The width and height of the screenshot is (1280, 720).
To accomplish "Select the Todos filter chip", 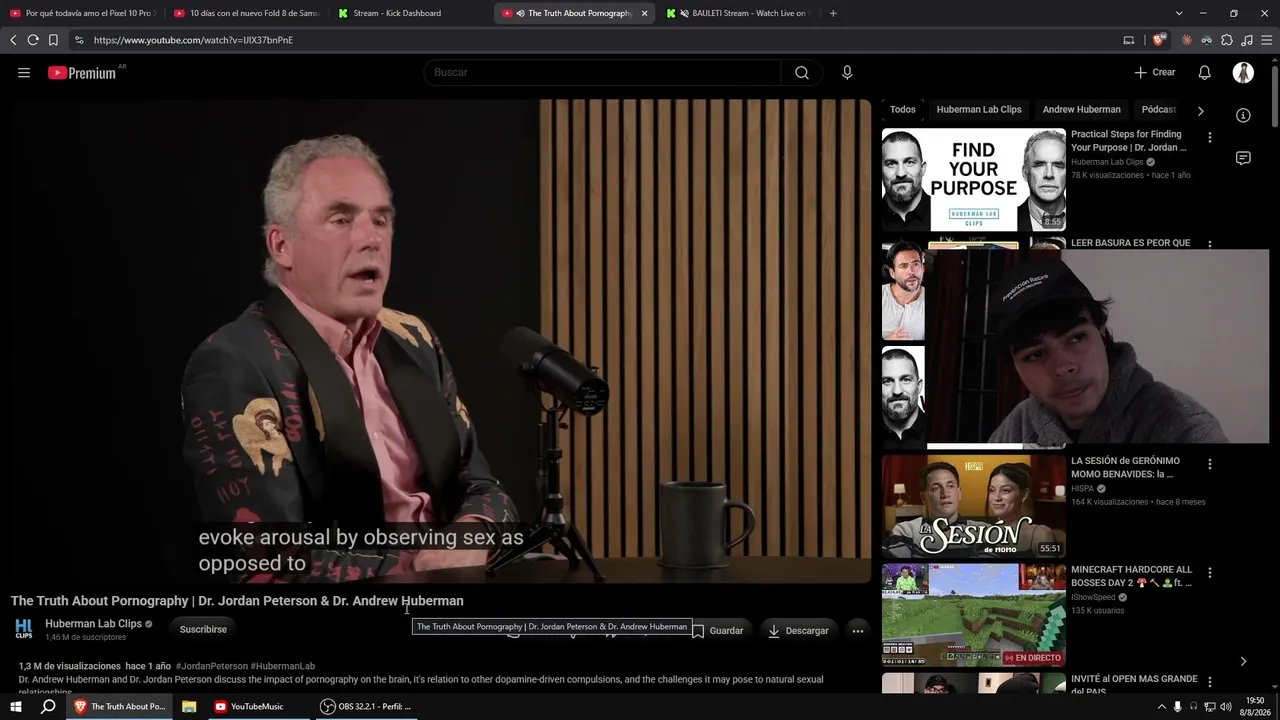I will 903,109.
